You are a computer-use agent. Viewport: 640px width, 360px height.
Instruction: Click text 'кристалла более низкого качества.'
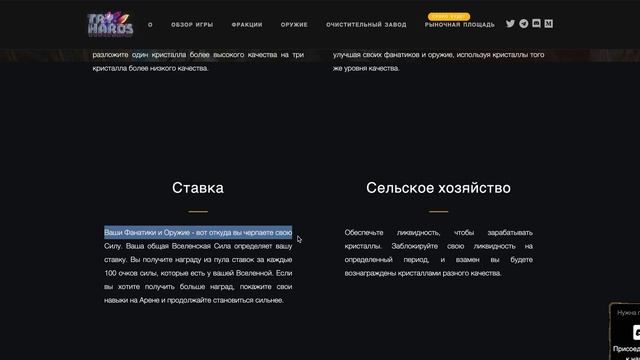pyautogui.click(x=150, y=69)
